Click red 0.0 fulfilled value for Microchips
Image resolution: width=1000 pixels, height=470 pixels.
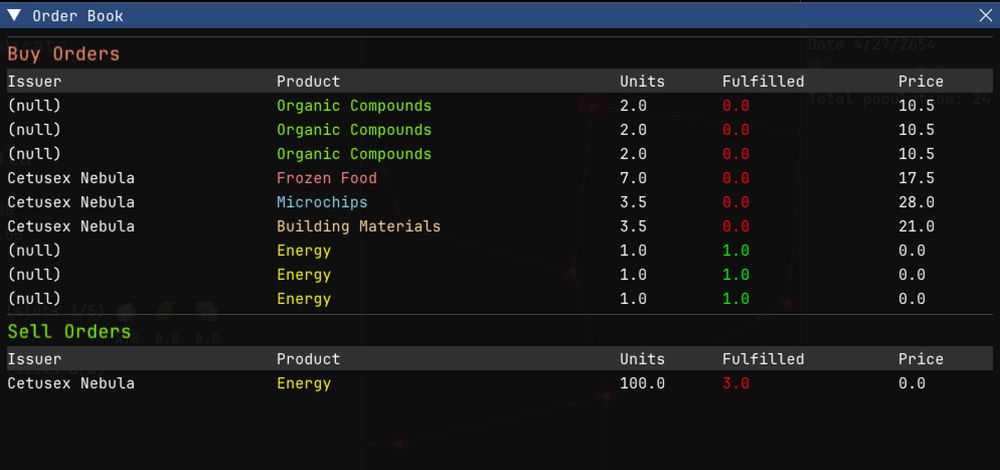[x=736, y=202]
